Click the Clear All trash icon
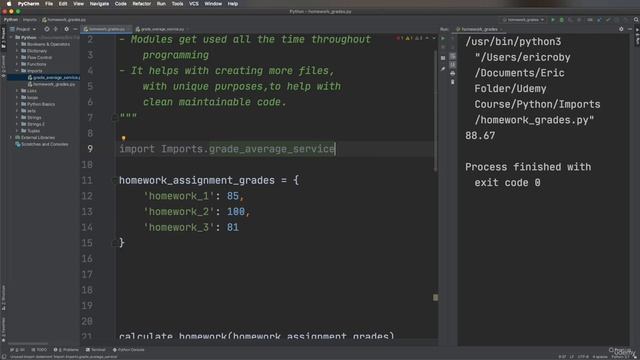640x360 pixels. (x=453, y=82)
